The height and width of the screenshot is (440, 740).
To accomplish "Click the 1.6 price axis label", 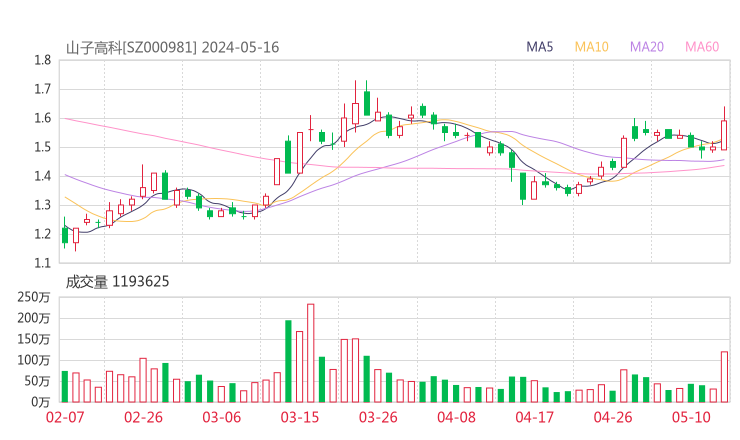I will (42, 118).
